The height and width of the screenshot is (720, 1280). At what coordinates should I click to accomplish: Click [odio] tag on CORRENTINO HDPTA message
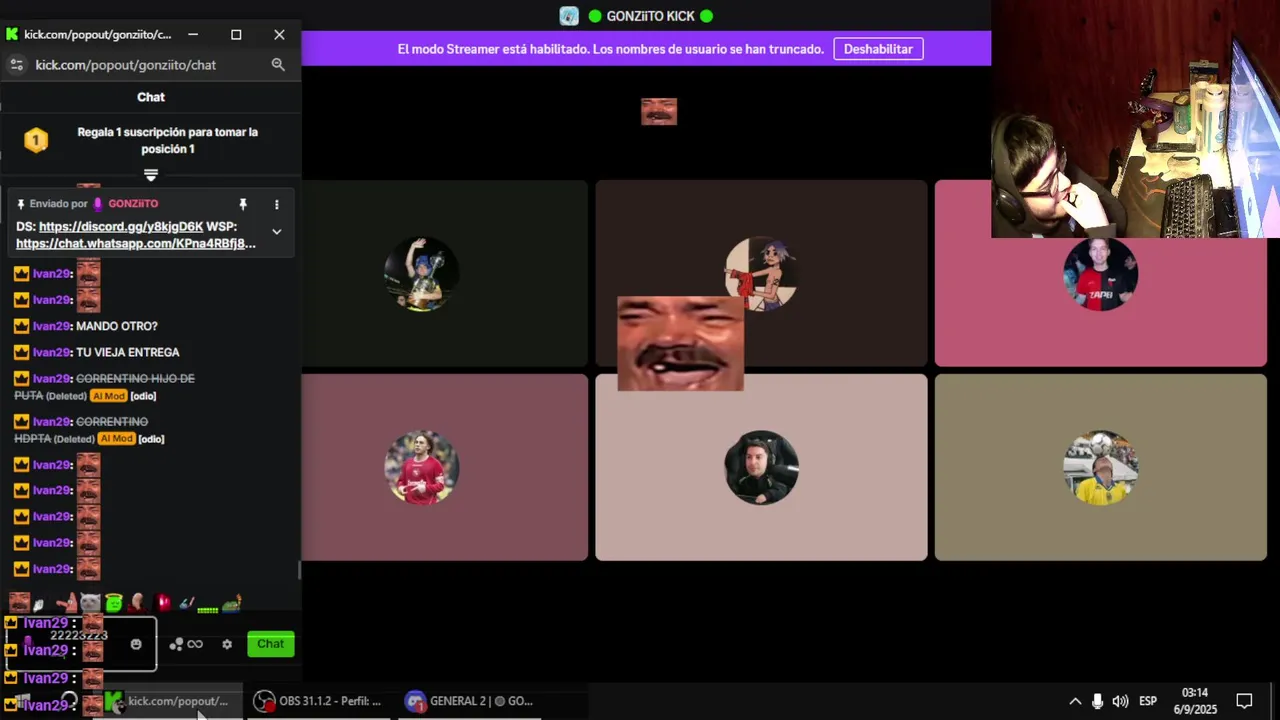point(151,439)
